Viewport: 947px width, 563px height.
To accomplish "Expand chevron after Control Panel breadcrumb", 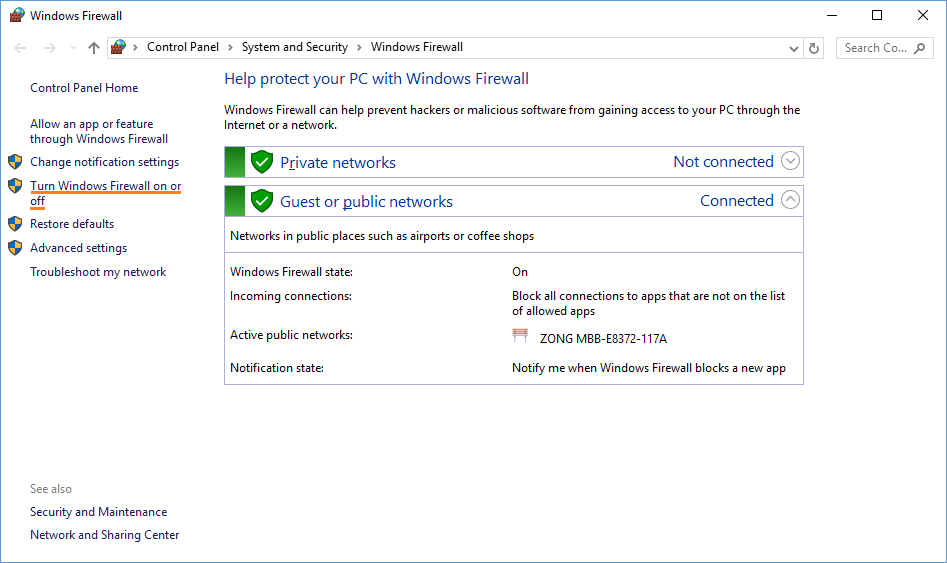I will click(x=230, y=47).
